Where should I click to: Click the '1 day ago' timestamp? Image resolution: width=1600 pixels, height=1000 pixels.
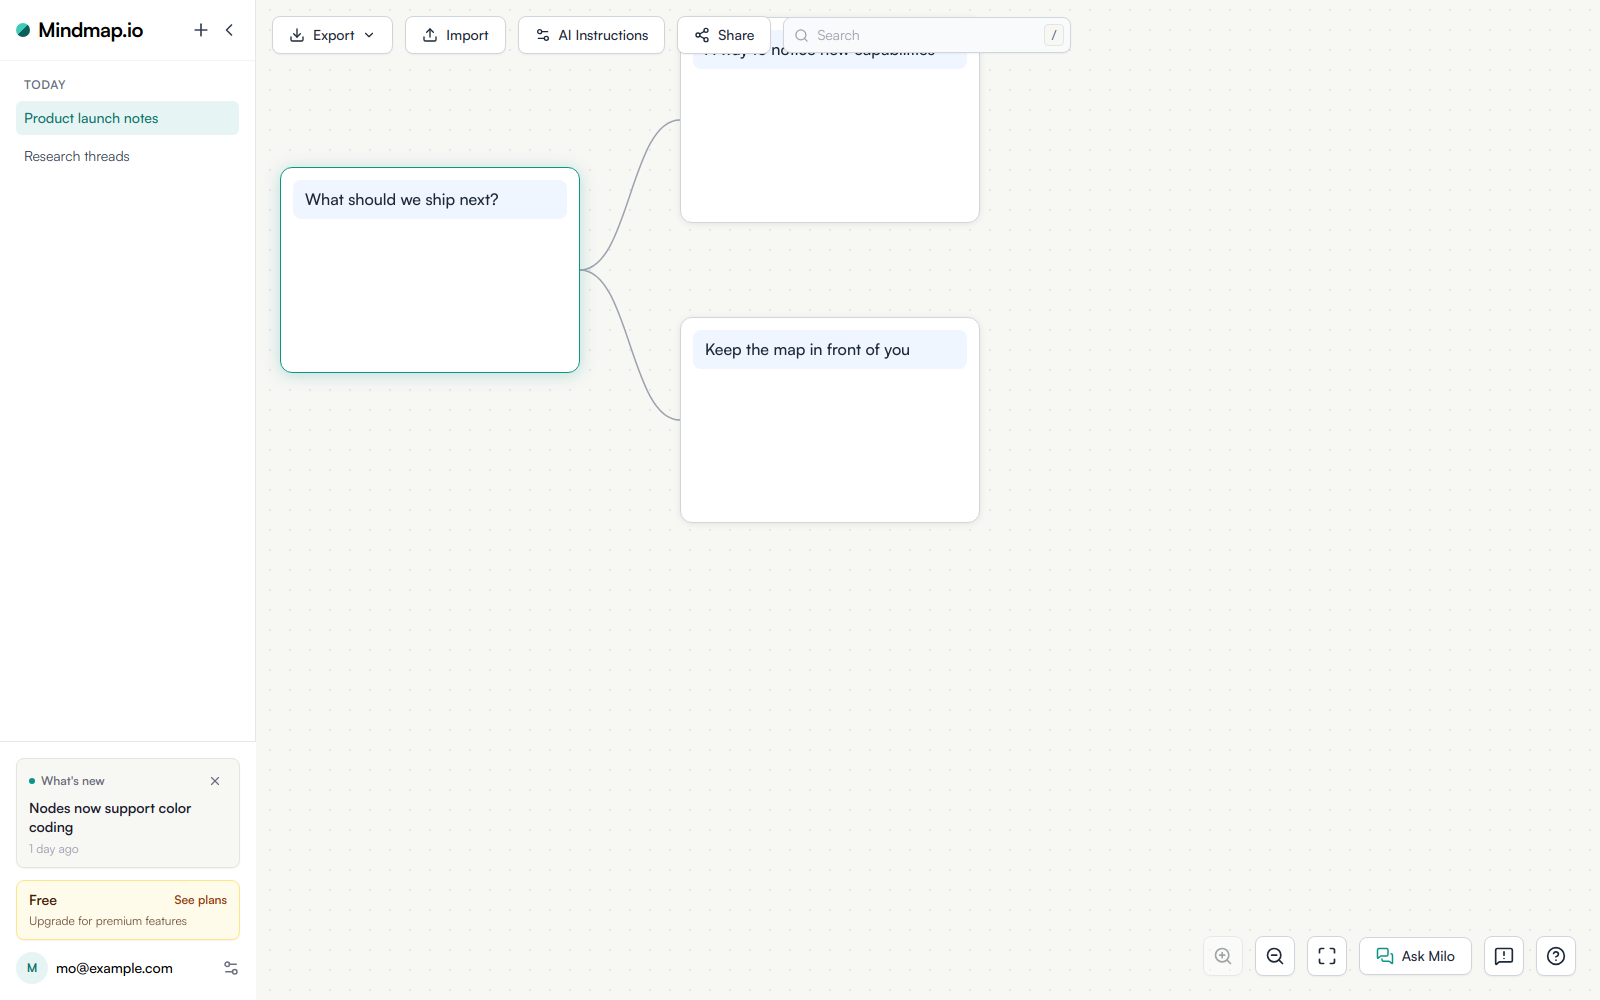54,849
